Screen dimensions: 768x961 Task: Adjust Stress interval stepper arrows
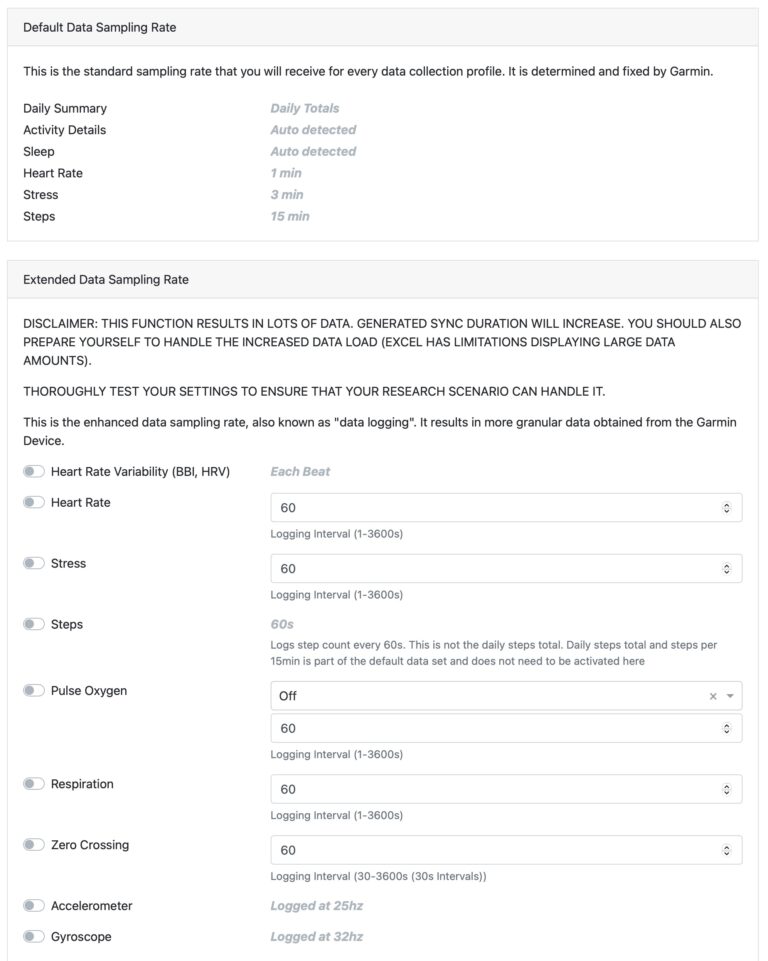click(x=726, y=569)
